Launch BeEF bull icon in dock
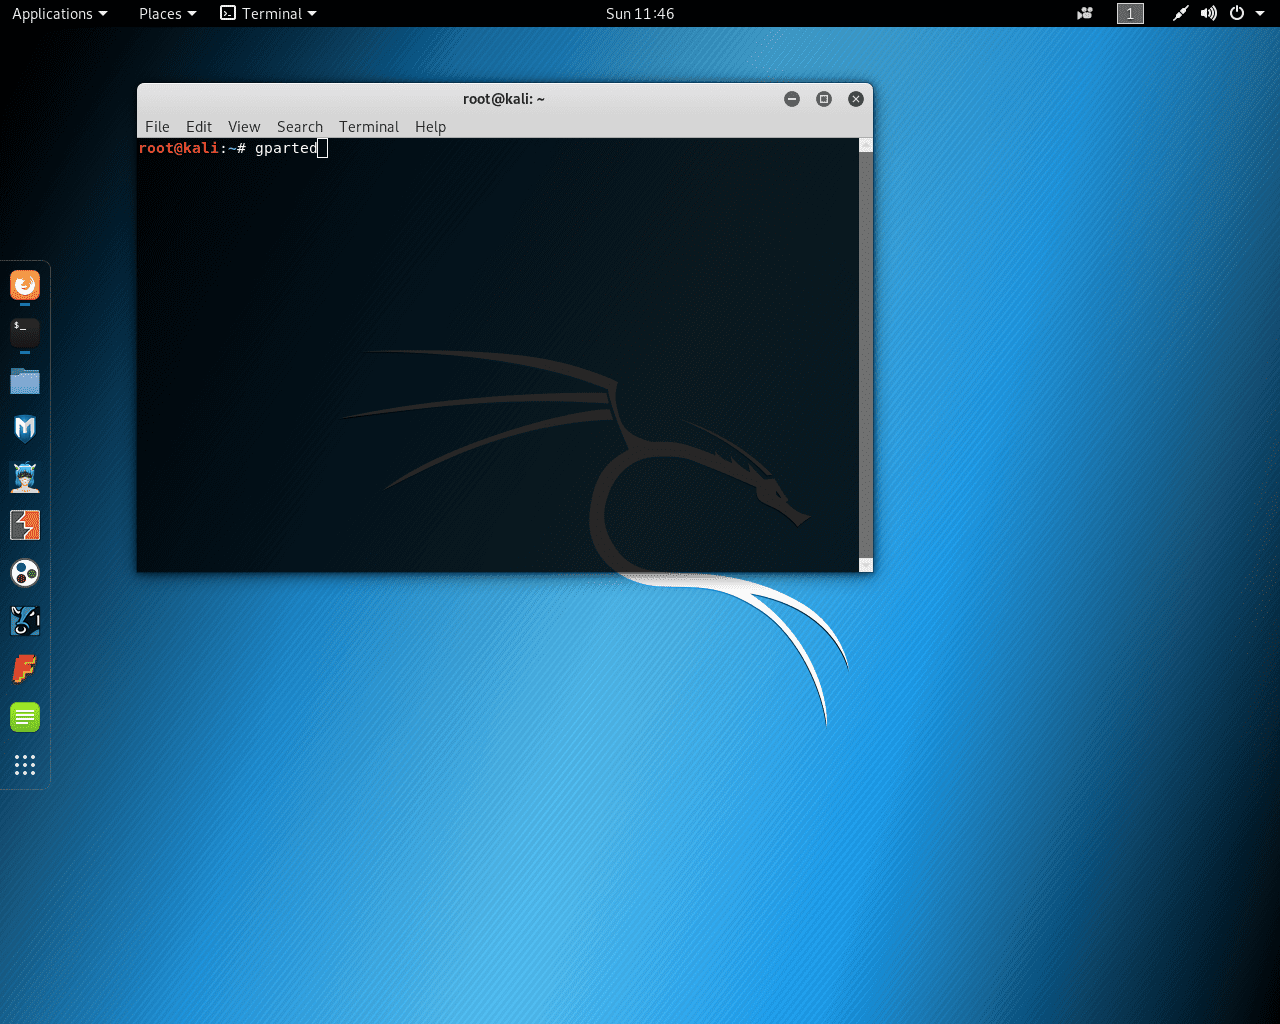The height and width of the screenshot is (1024, 1280). 25,621
